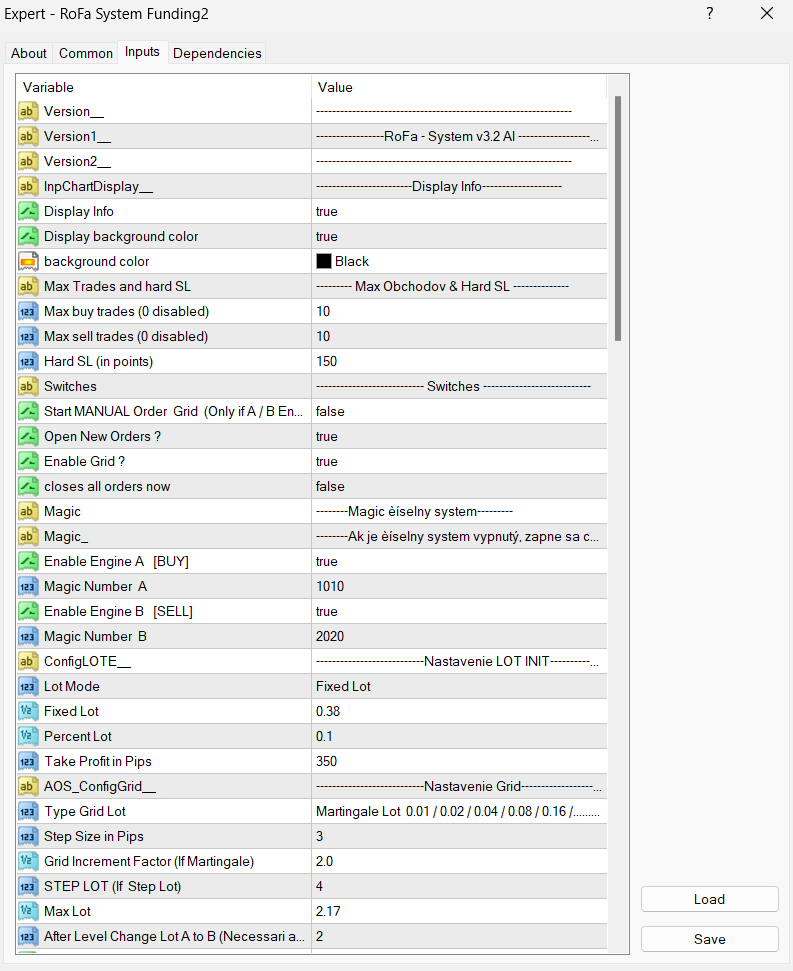Toggle the Open New Orders value
793x971 pixels.
[458, 436]
